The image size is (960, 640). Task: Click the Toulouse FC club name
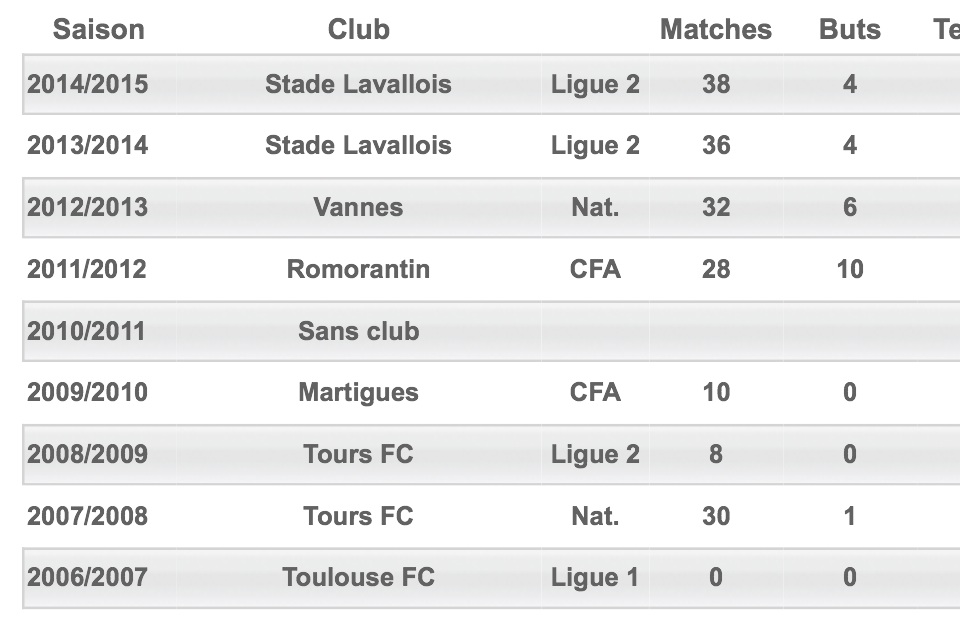358,577
